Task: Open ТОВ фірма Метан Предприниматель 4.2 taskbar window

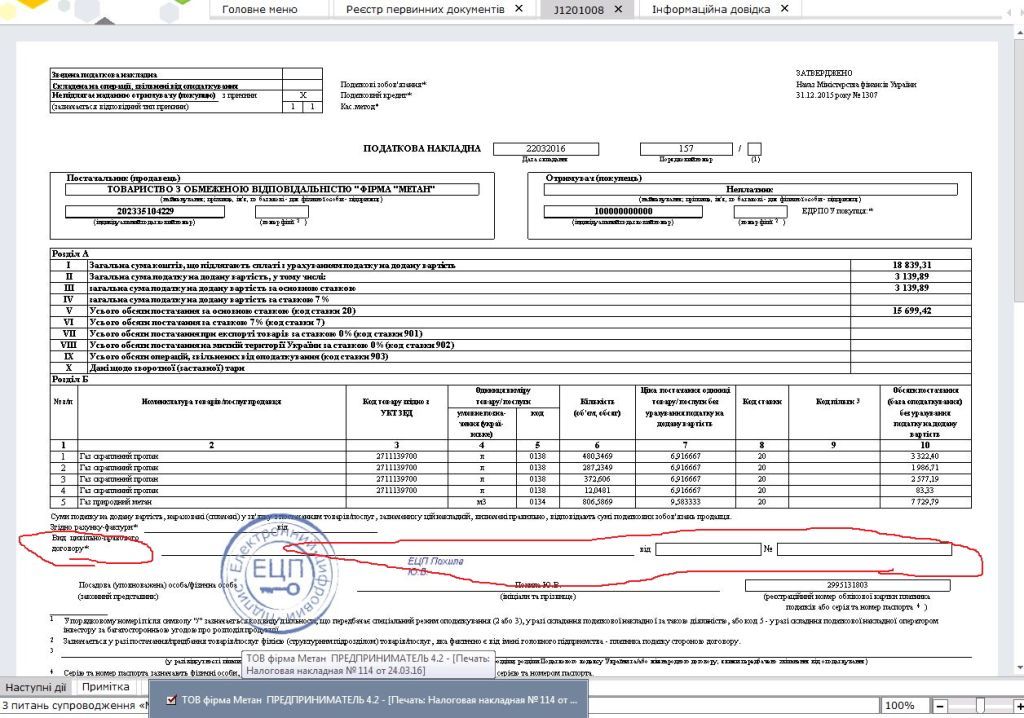Action: point(369,700)
